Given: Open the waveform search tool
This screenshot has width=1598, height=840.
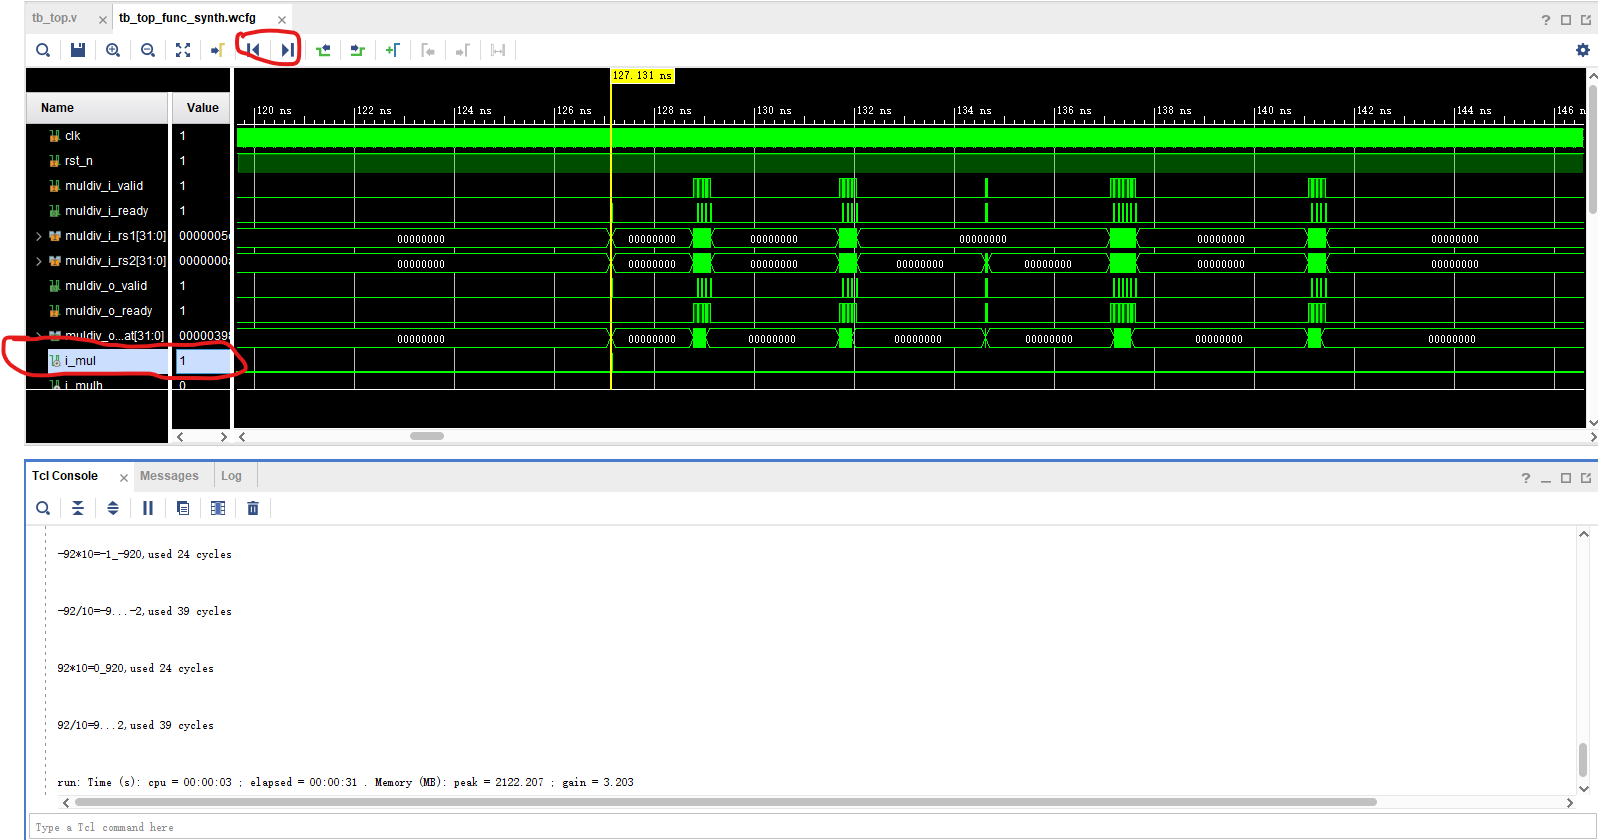Looking at the screenshot, I should click(x=43, y=50).
